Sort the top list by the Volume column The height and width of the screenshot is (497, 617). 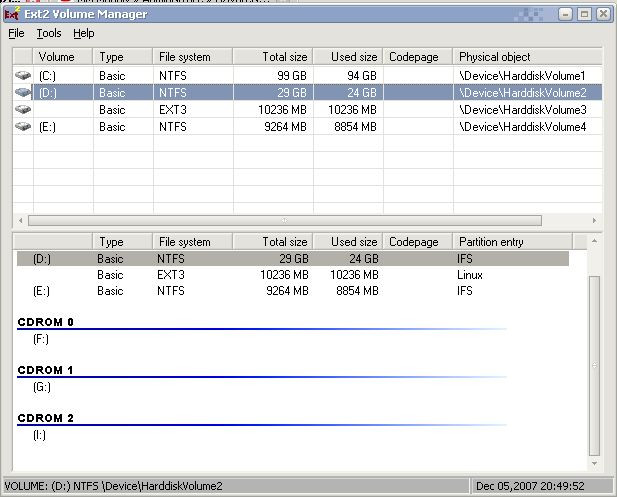63,57
